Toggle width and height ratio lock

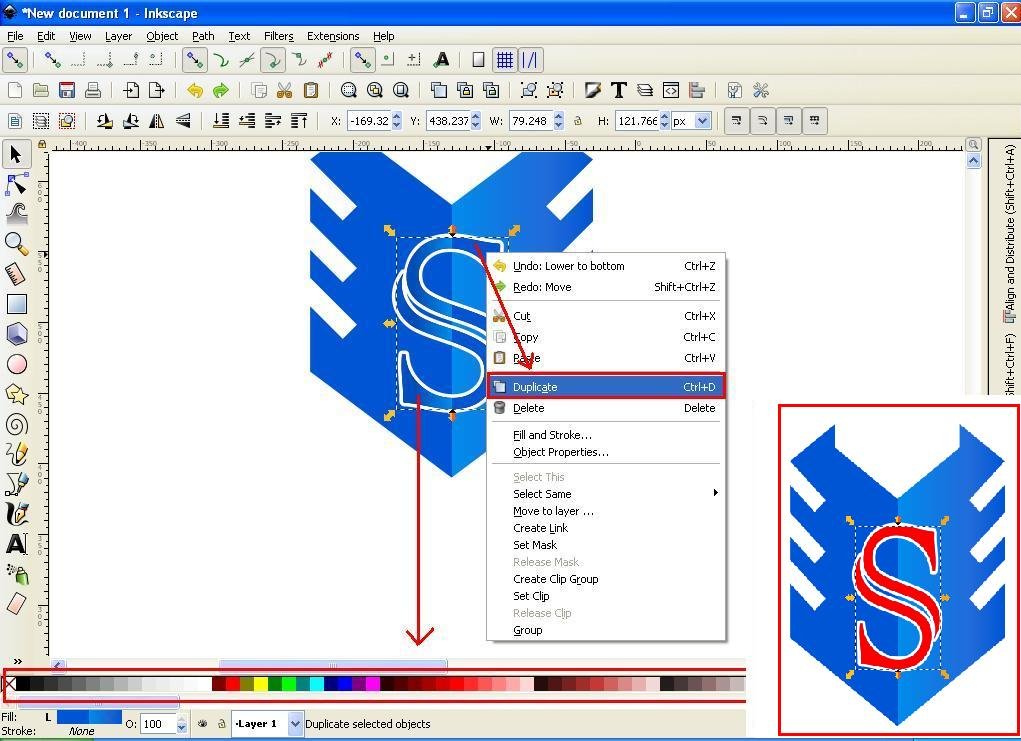578,121
